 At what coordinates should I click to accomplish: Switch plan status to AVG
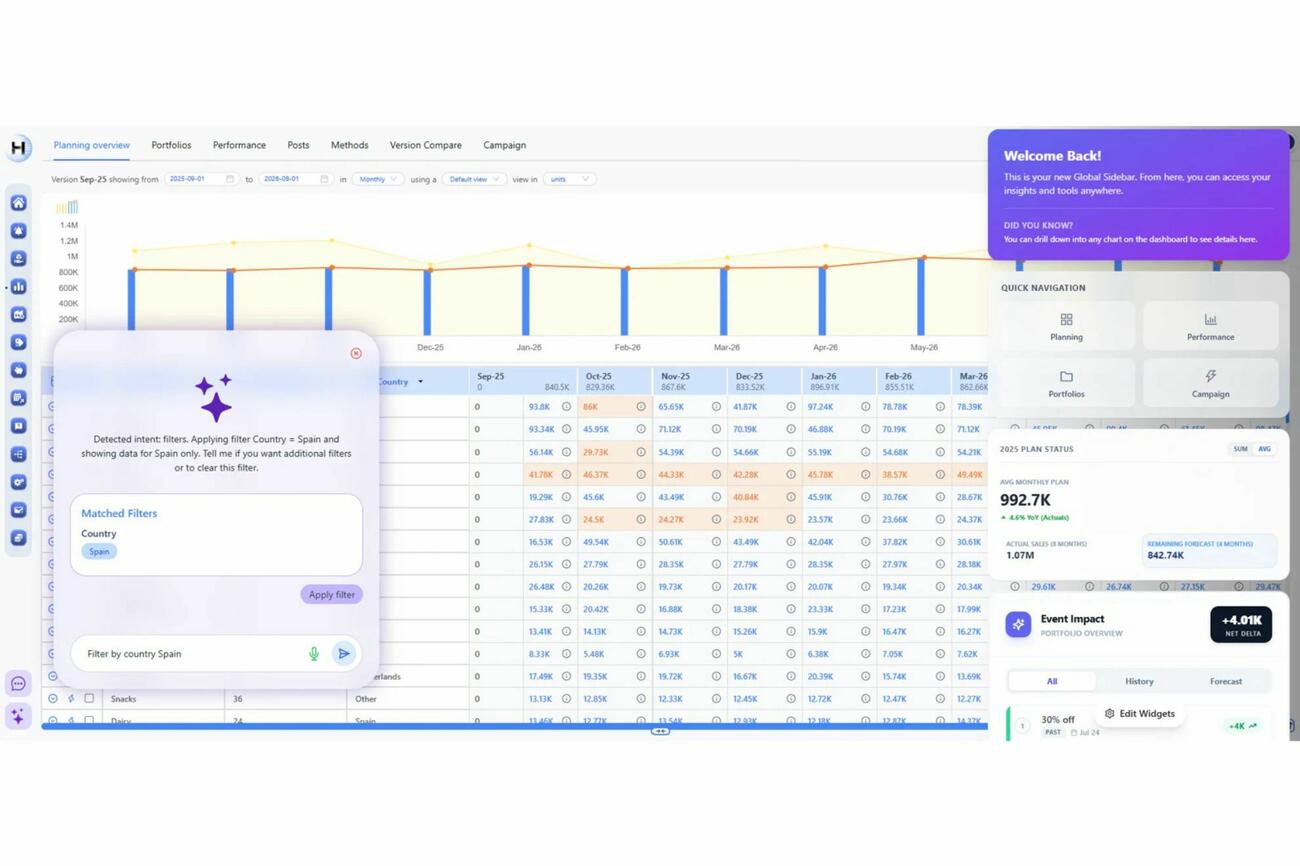click(x=1264, y=449)
